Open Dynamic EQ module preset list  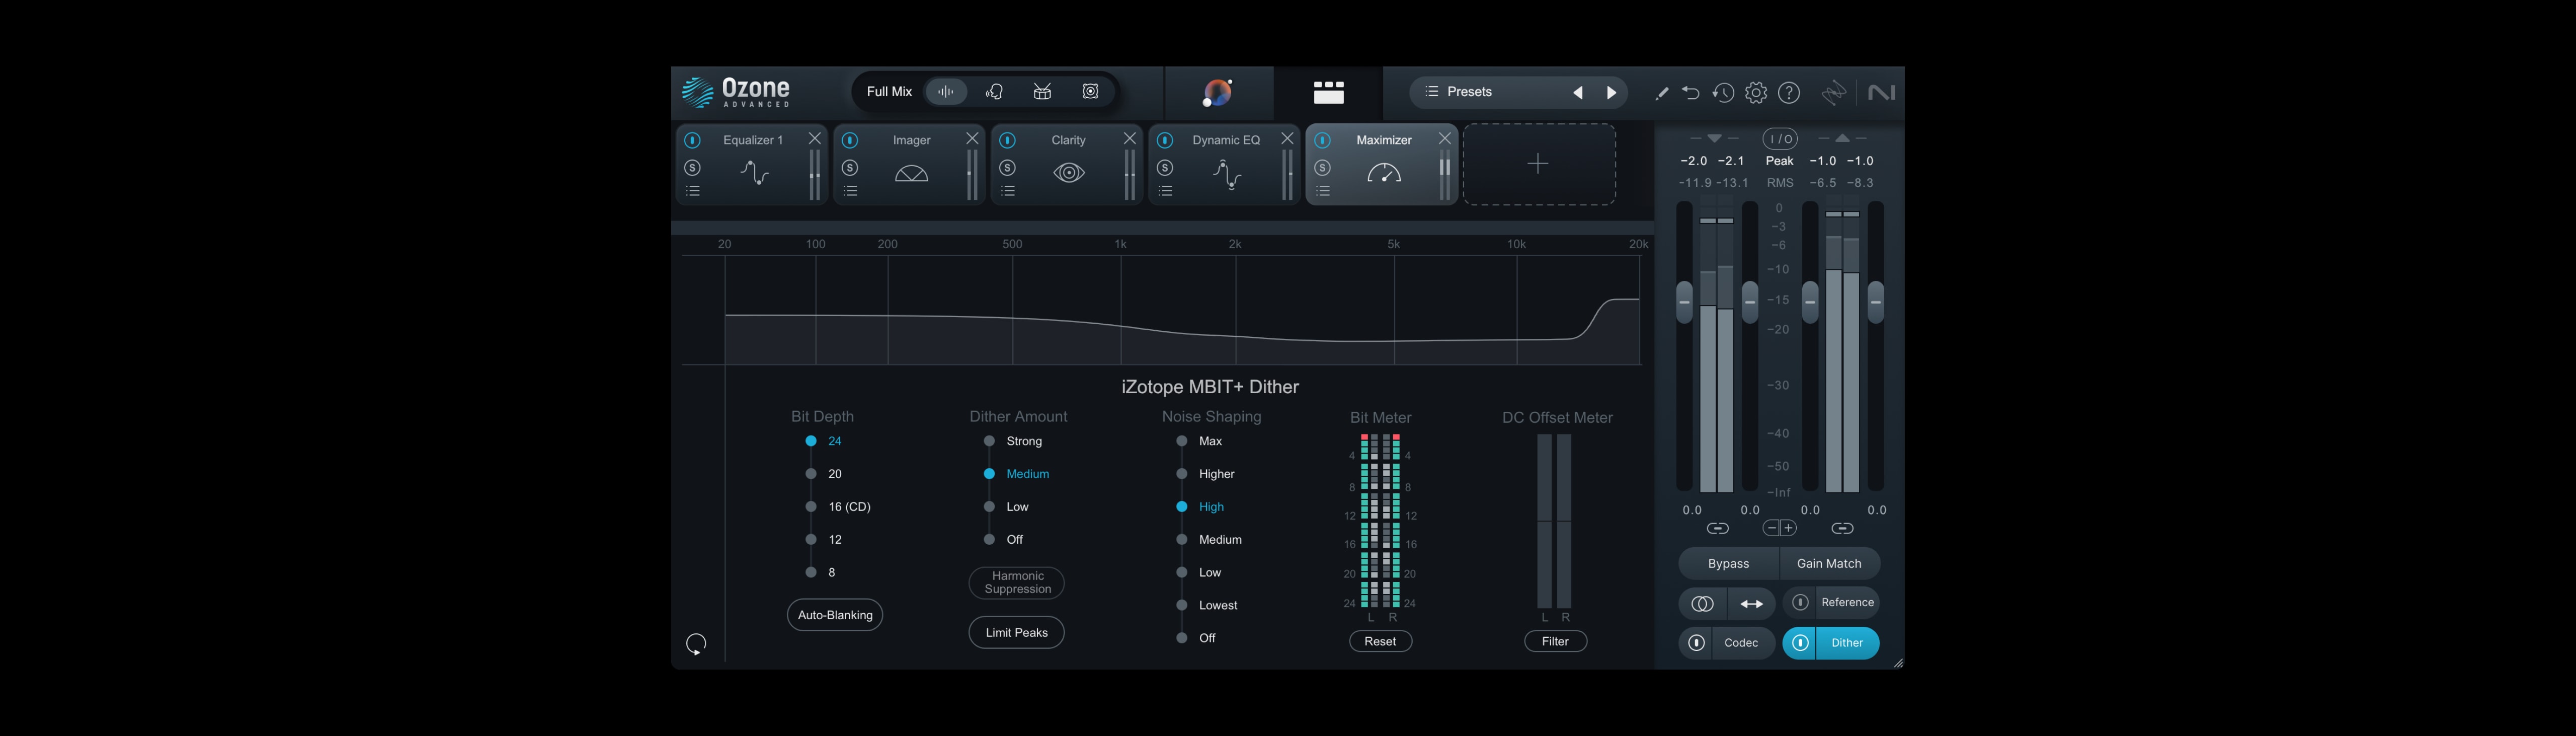click(x=1165, y=191)
